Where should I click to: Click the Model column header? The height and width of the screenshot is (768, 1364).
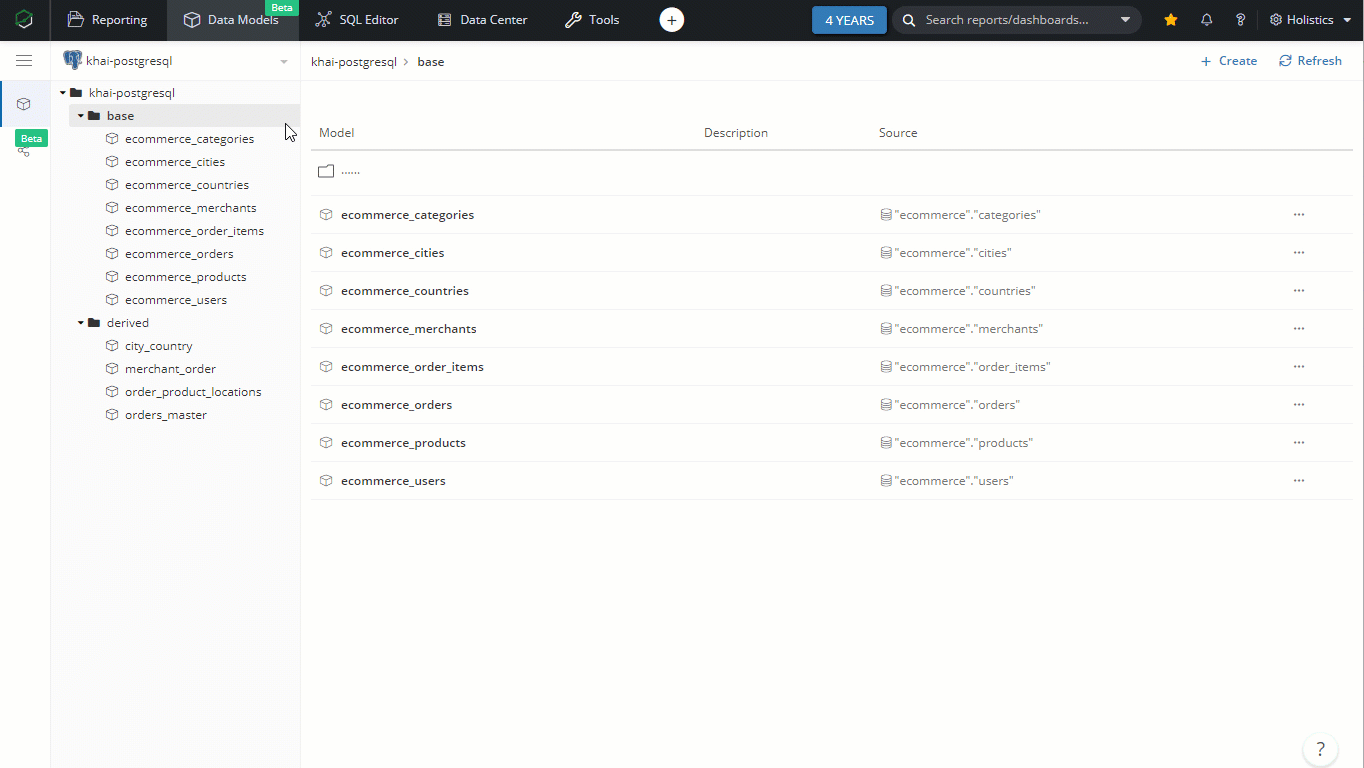coord(336,133)
